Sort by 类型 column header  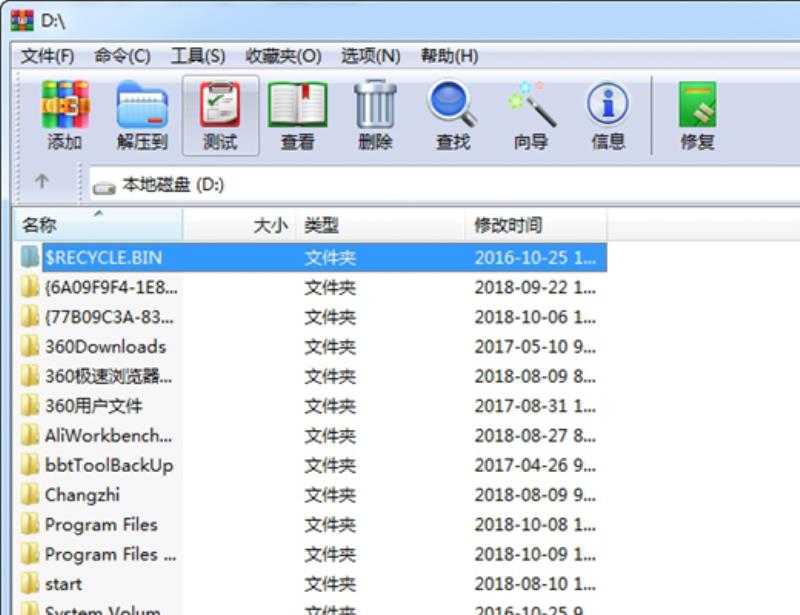click(x=380, y=225)
